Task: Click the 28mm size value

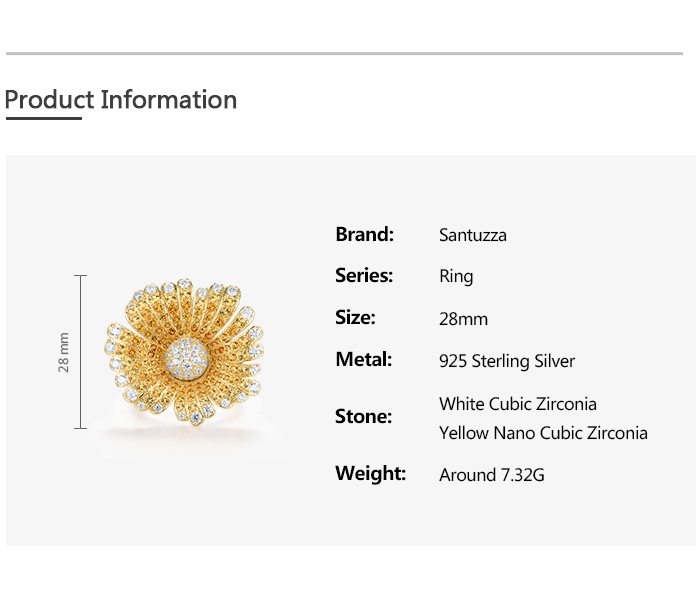Action: click(x=463, y=319)
